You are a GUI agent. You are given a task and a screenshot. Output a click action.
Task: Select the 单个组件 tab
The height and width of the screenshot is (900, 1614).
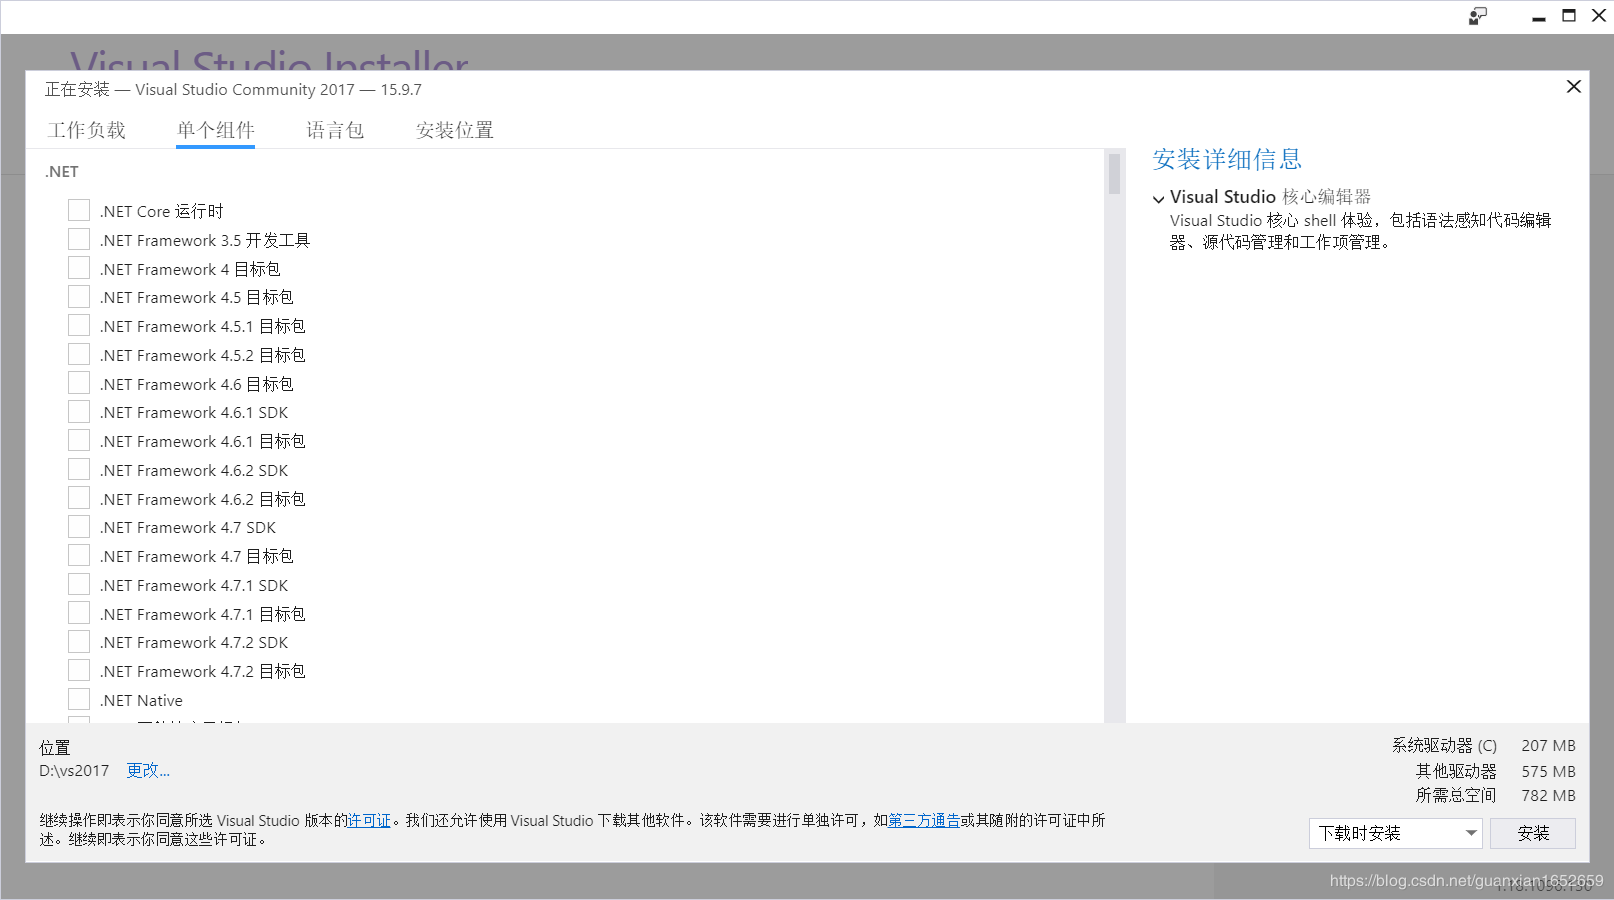tap(215, 130)
